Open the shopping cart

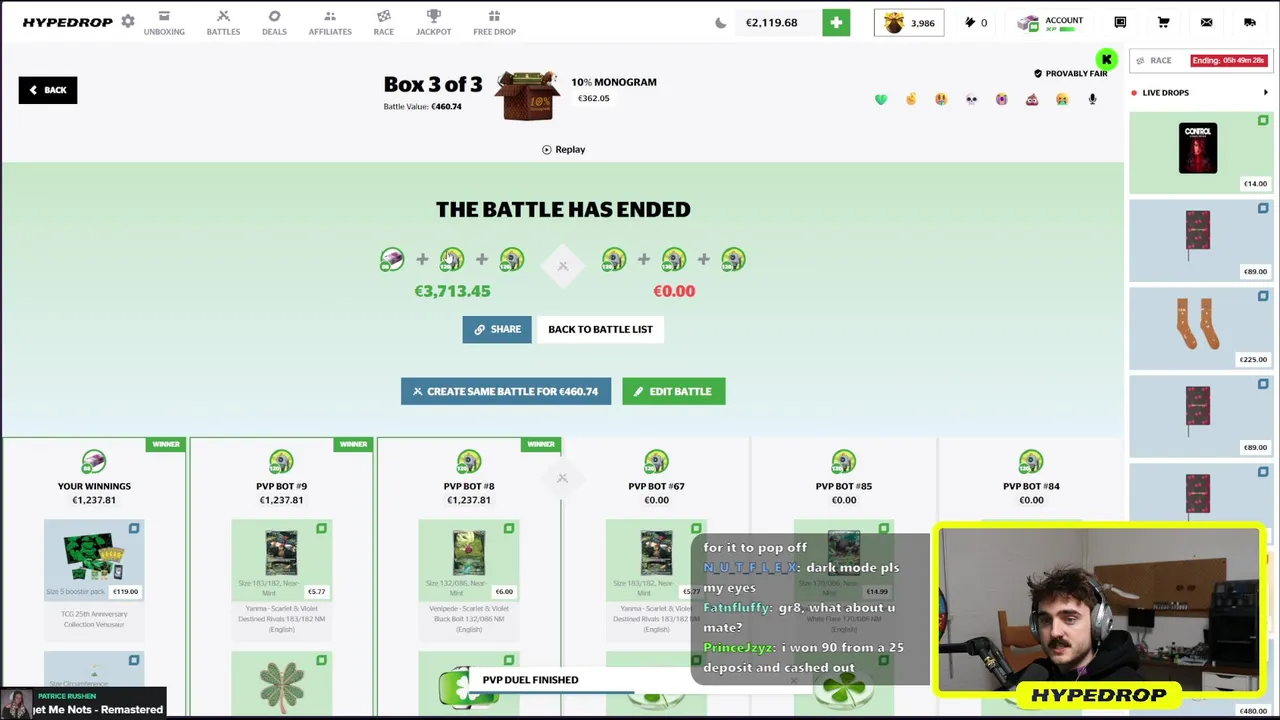[1163, 22]
